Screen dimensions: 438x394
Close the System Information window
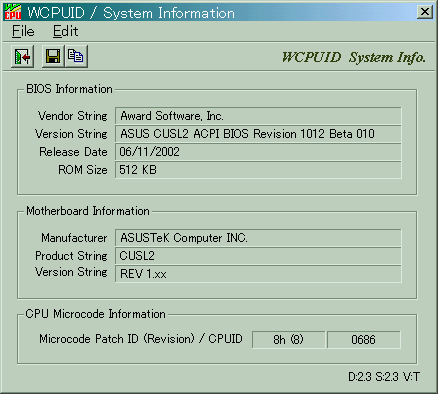(x=425, y=12)
